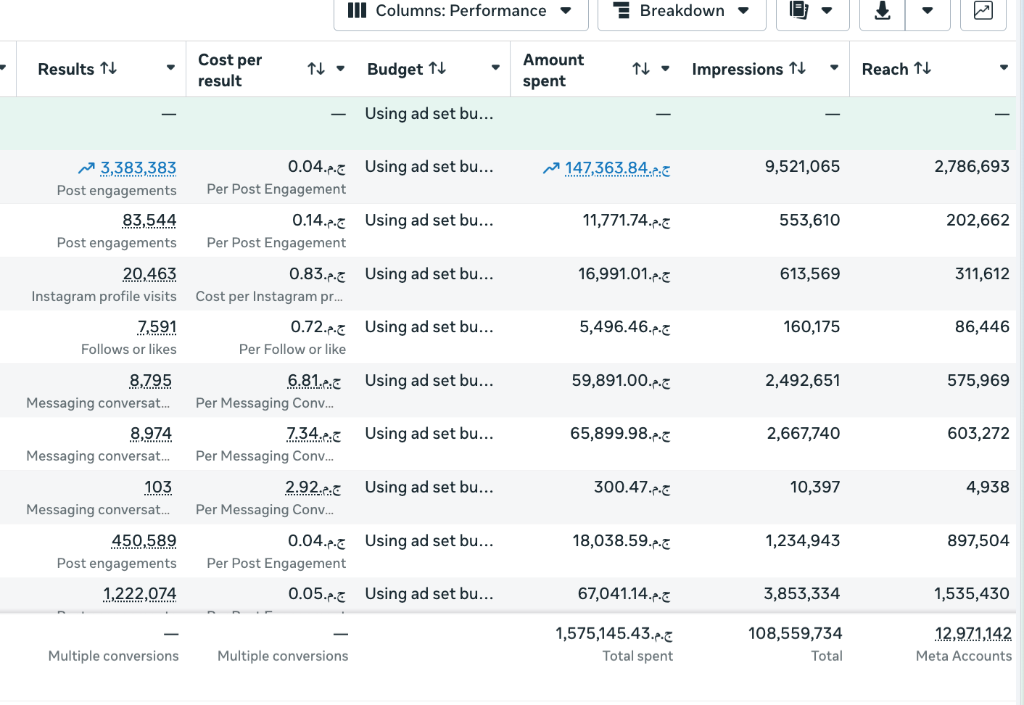The image size is (1024, 705).
Task: Click the 20,463 Instagram profile visits result
Action: [150, 274]
